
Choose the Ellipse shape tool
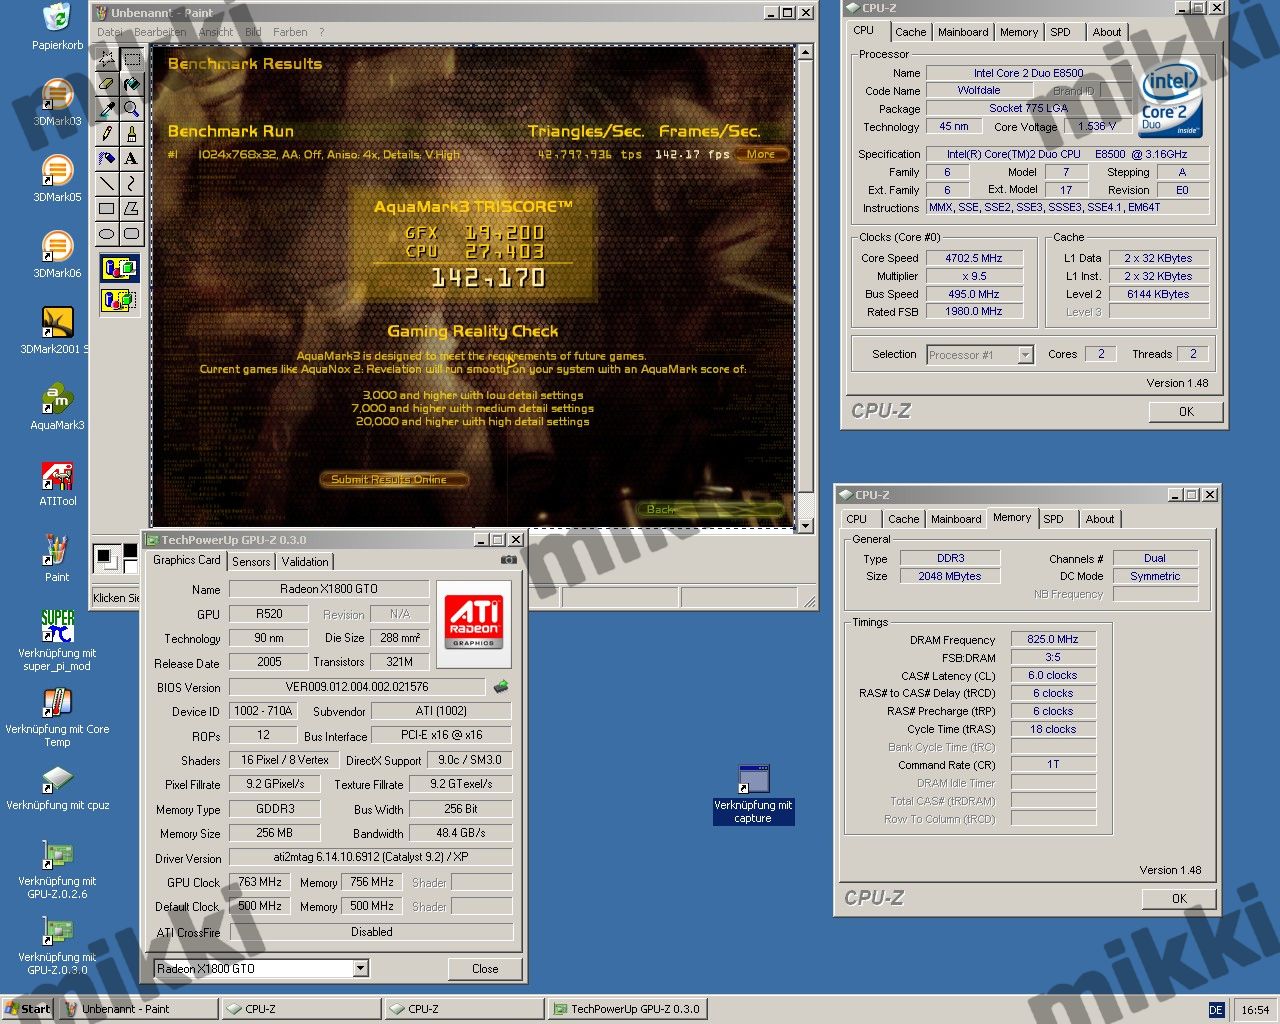point(107,234)
